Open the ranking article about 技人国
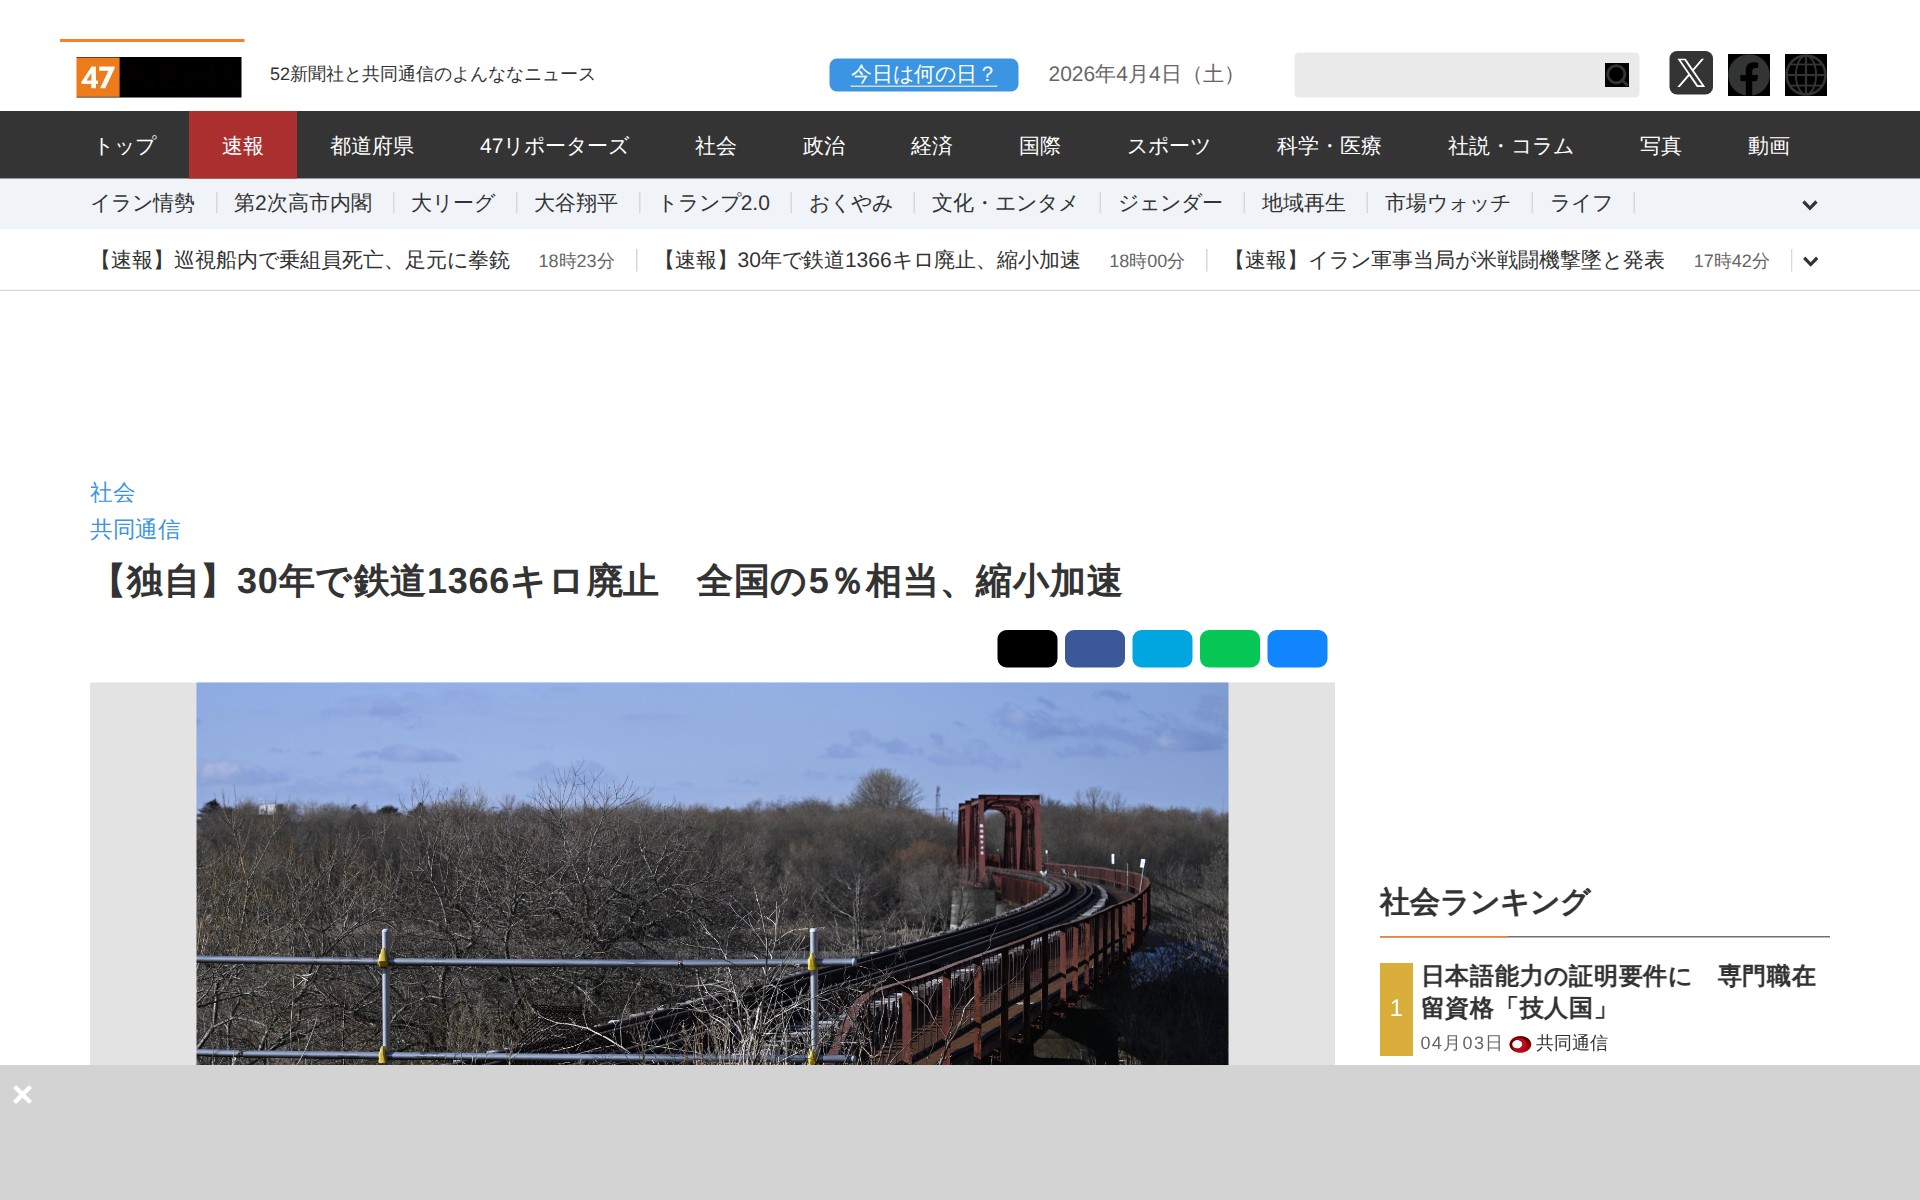Viewport: 1920px width, 1200px height. pyautogui.click(x=1618, y=992)
